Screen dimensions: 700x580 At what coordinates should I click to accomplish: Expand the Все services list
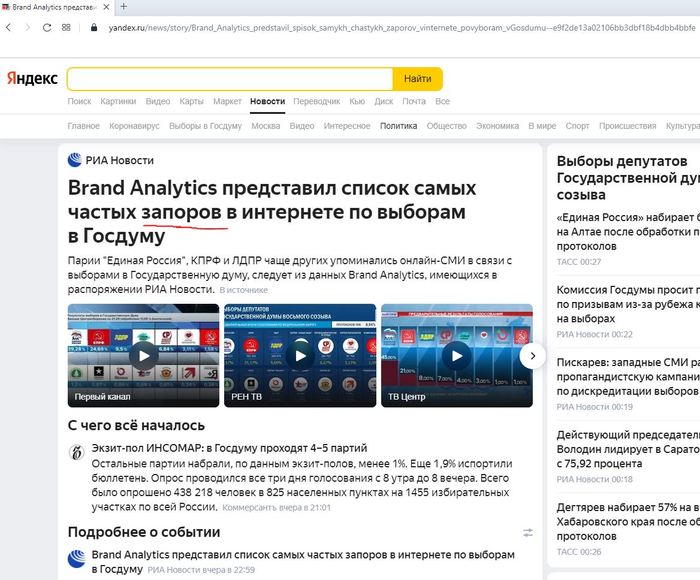click(x=442, y=101)
